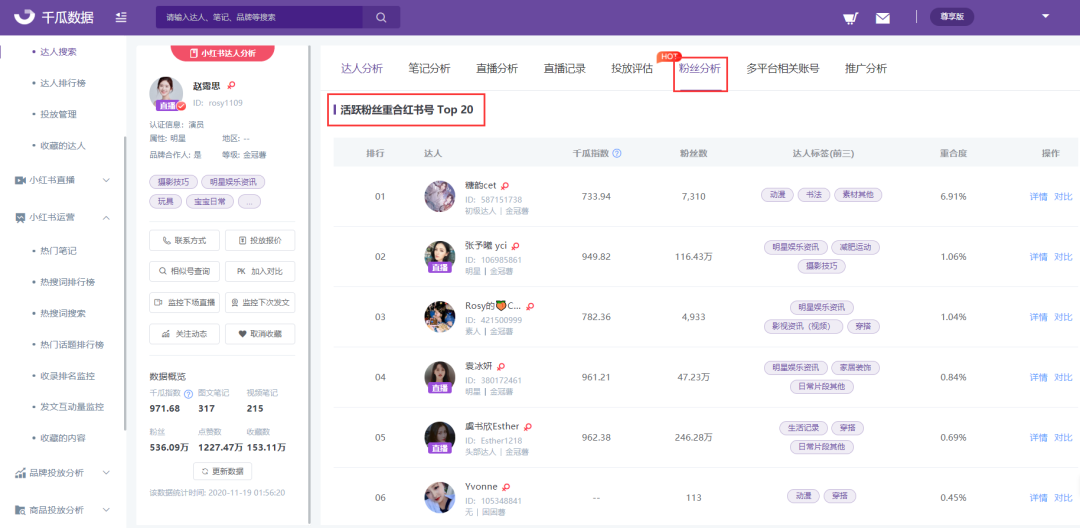Open 发文互动量监控 in the sidebar
This screenshot has width=1080, height=528.
(71, 407)
